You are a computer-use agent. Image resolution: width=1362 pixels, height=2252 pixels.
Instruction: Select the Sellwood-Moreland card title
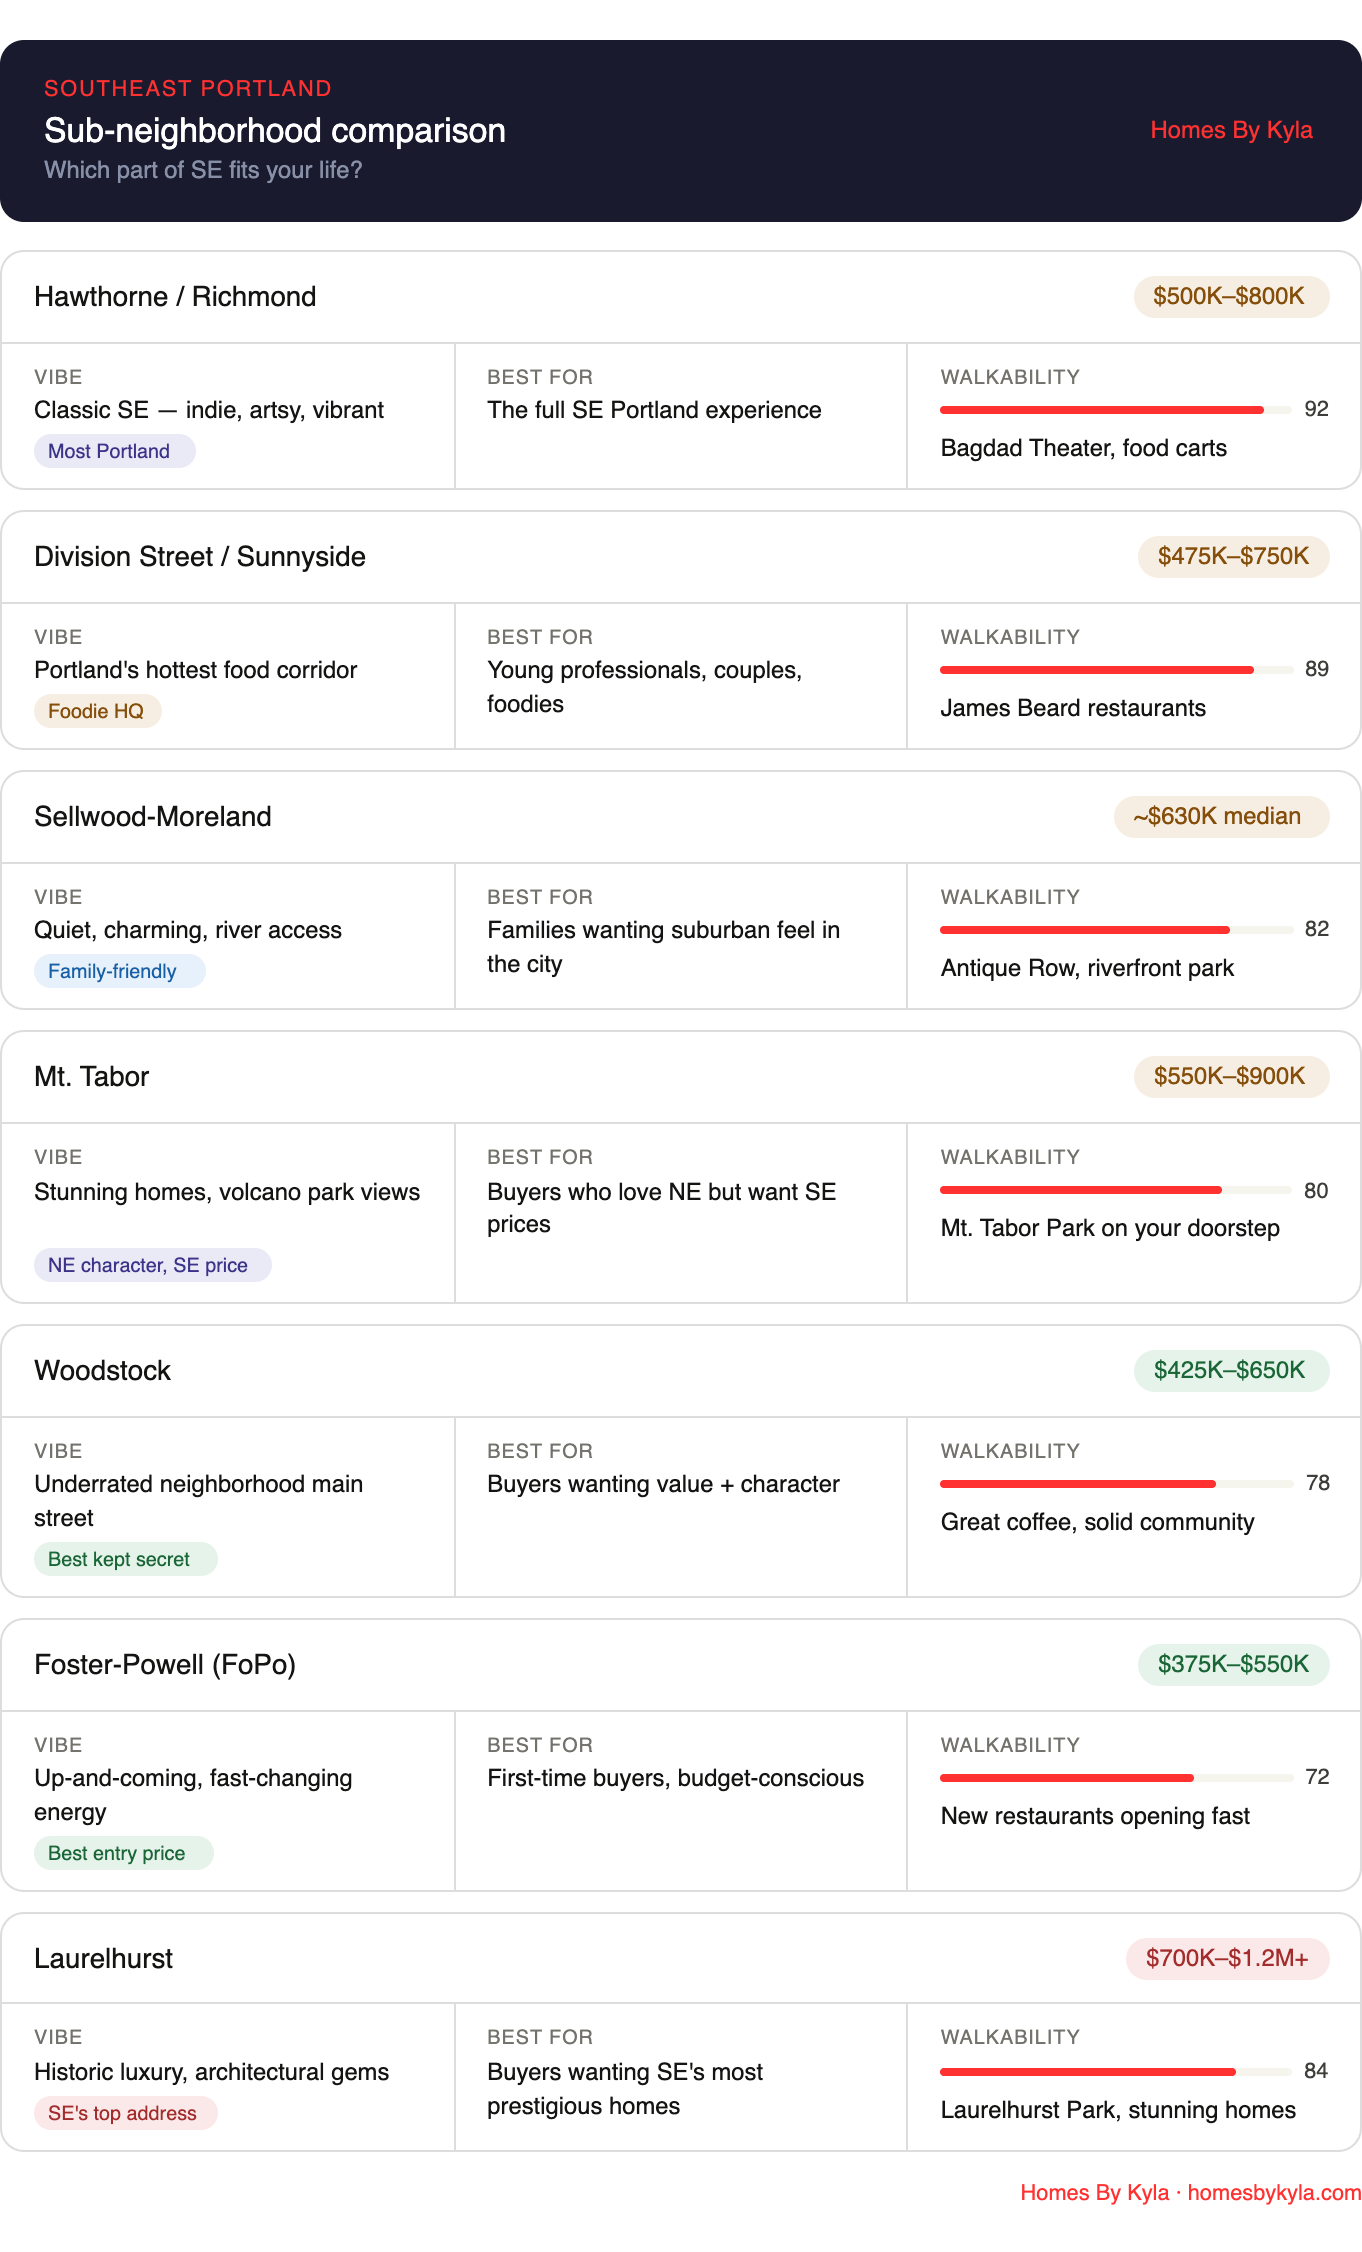click(153, 817)
